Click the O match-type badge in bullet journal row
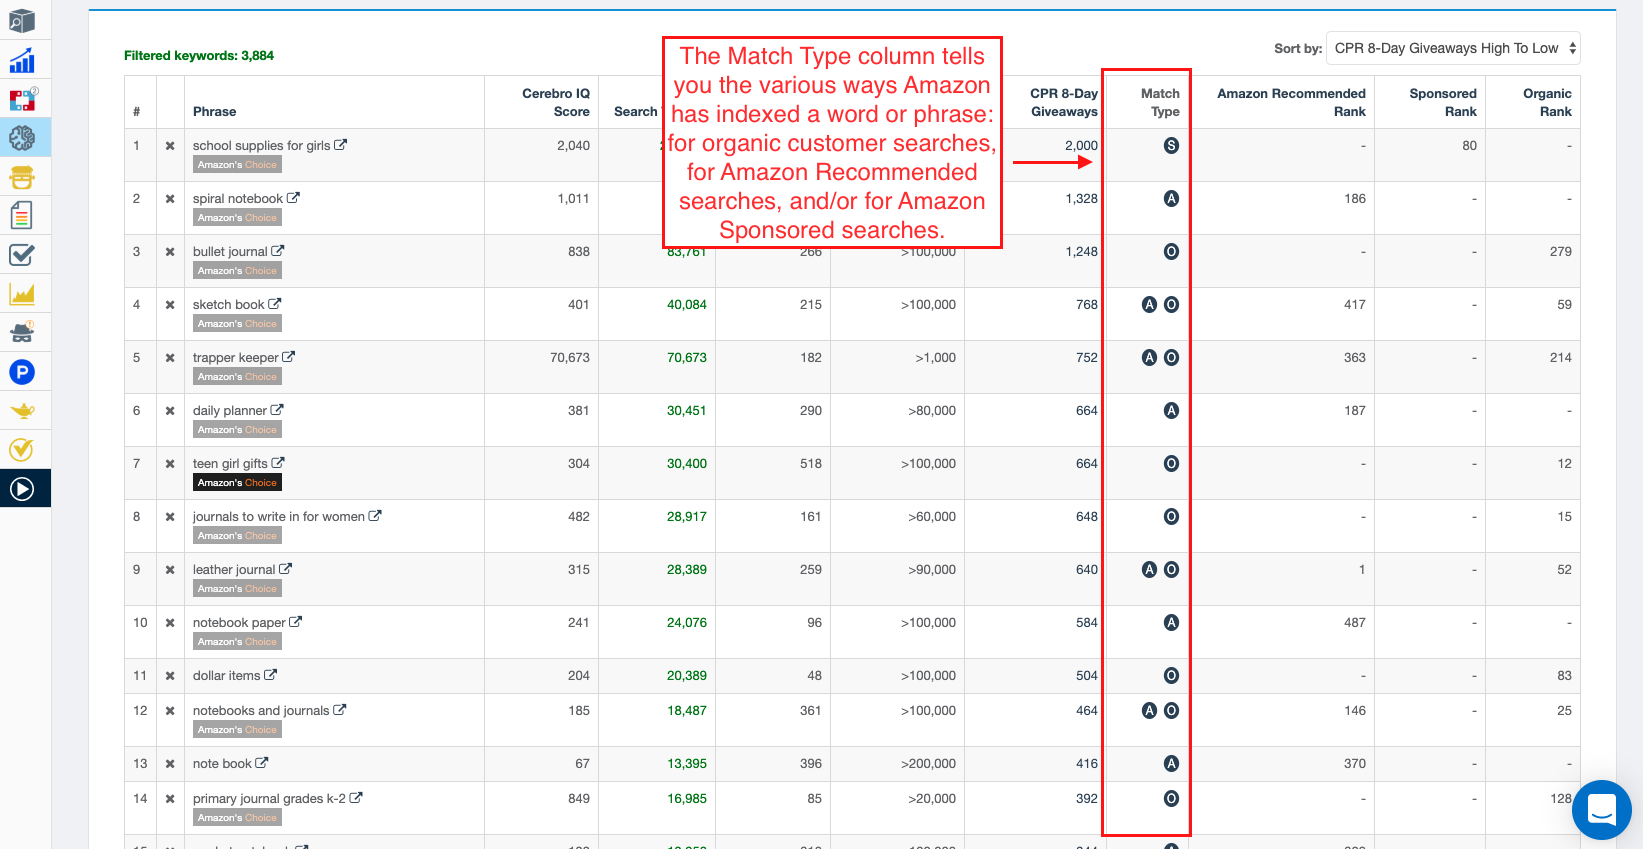This screenshot has height=849, width=1643. [x=1171, y=252]
